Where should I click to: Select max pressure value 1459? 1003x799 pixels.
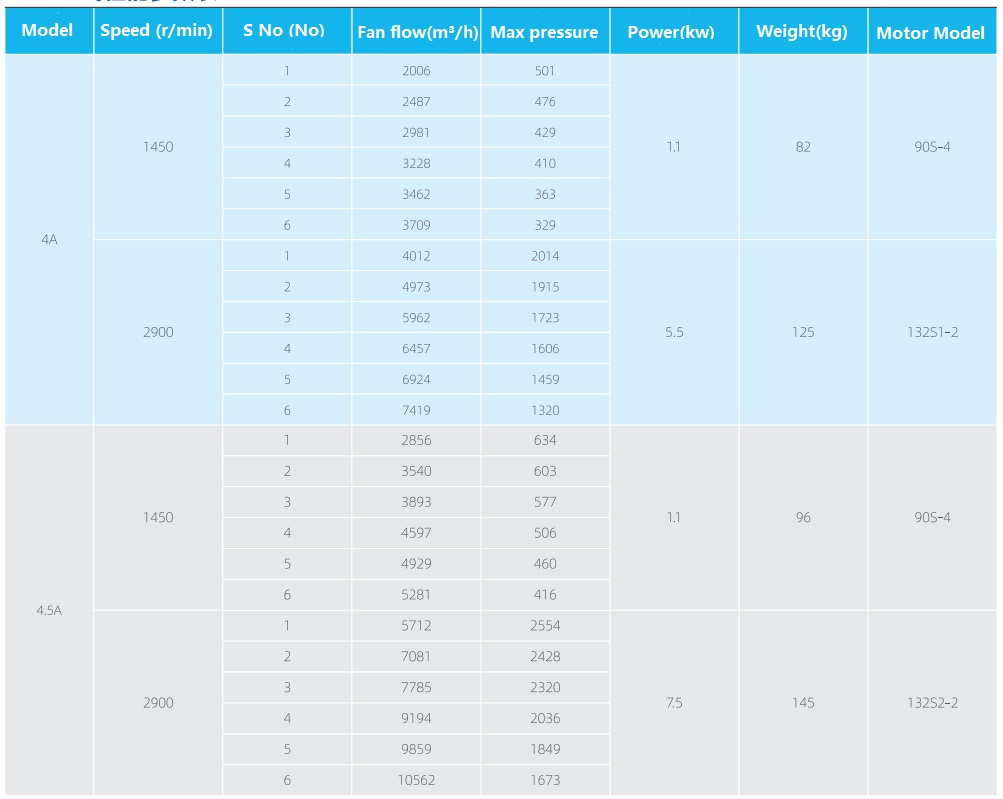(x=545, y=379)
